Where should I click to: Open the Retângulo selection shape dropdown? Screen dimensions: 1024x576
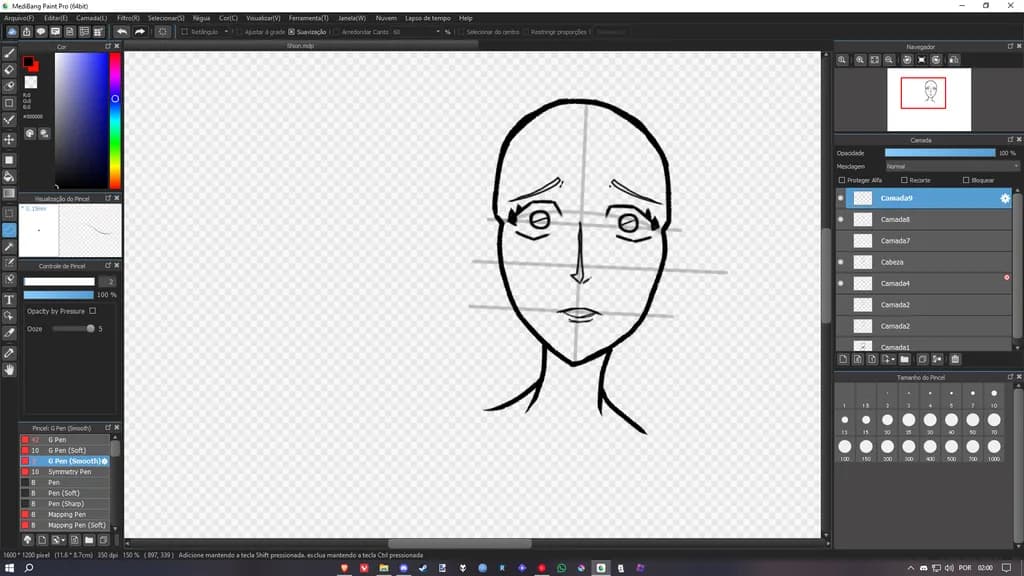(226, 31)
